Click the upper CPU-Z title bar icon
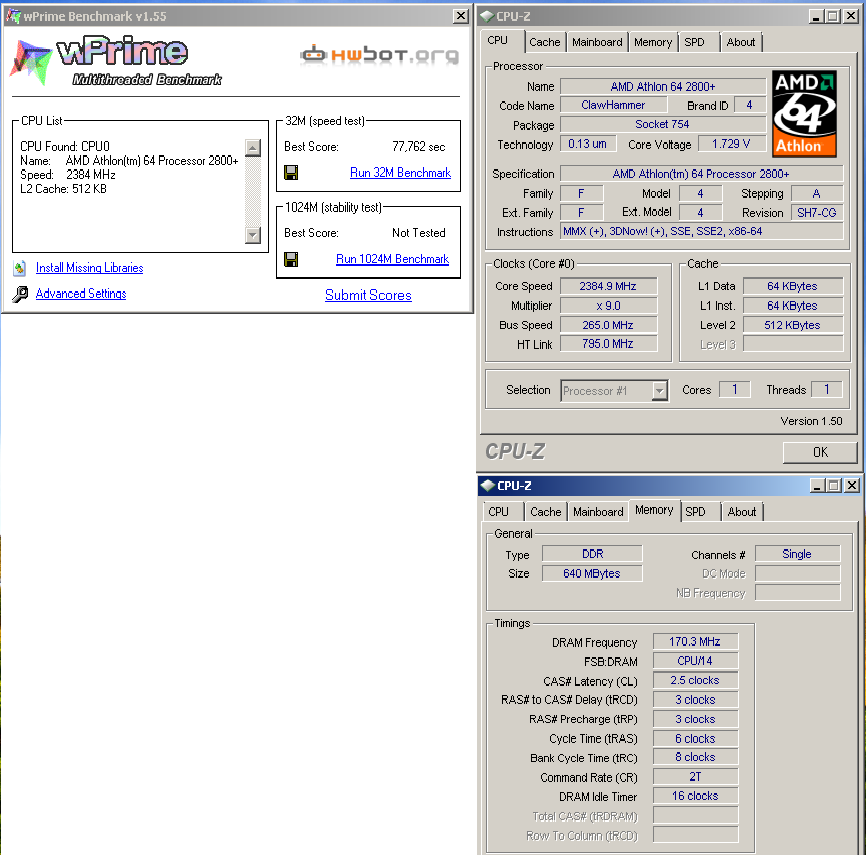 (487, 17)
